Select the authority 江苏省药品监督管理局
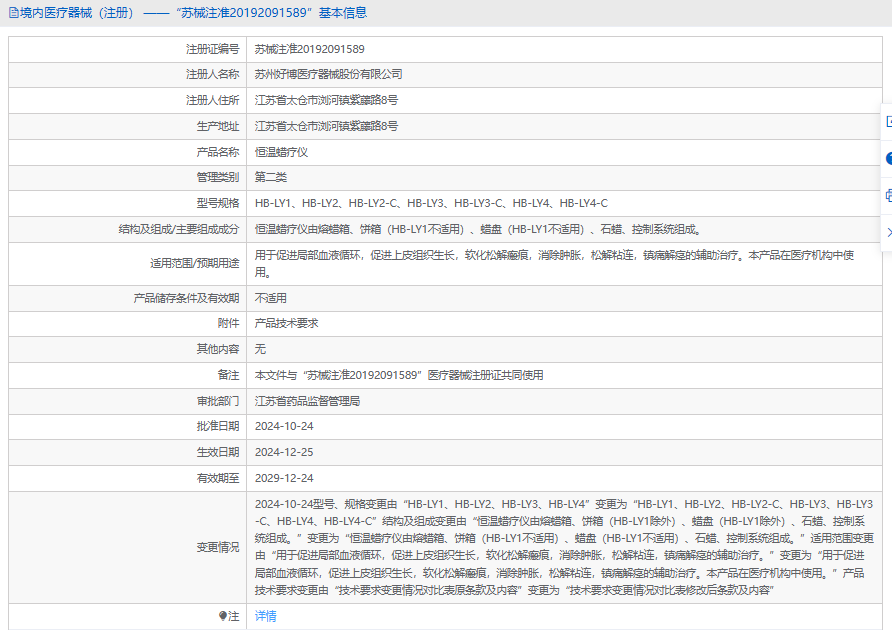892x630 pixels. (307, 401)
